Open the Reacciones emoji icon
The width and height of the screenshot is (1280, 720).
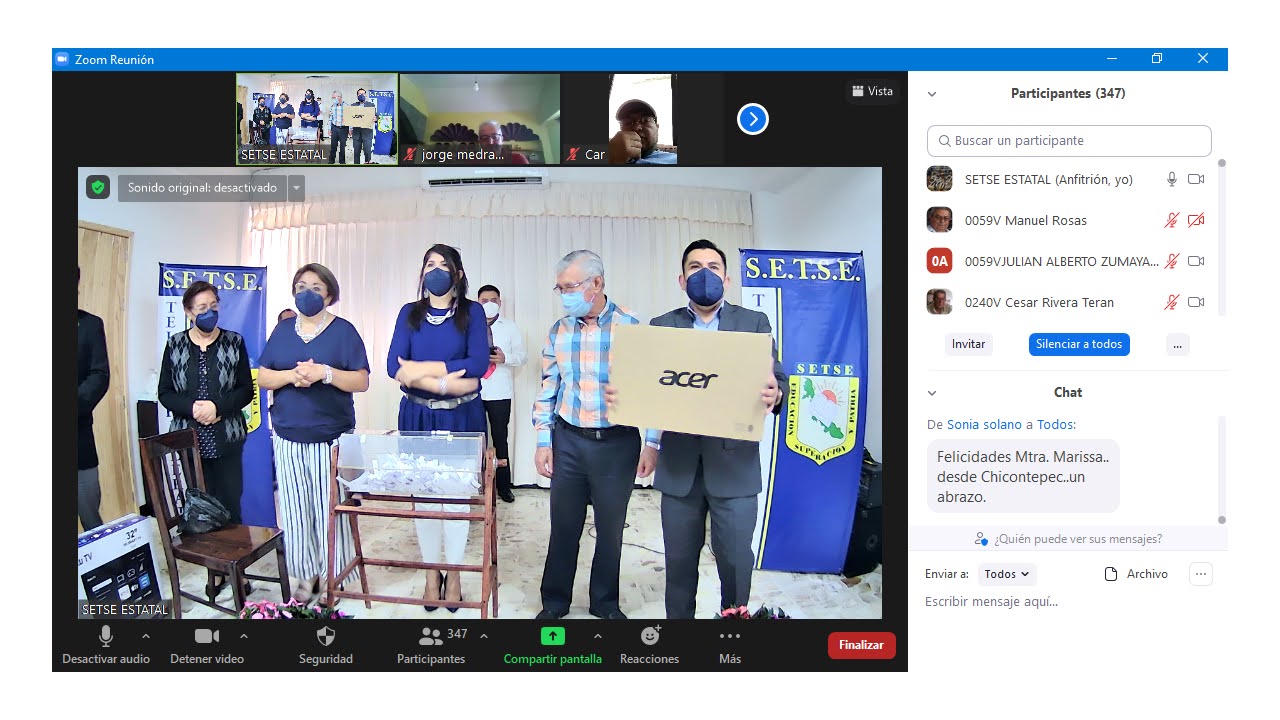point(650,636)
